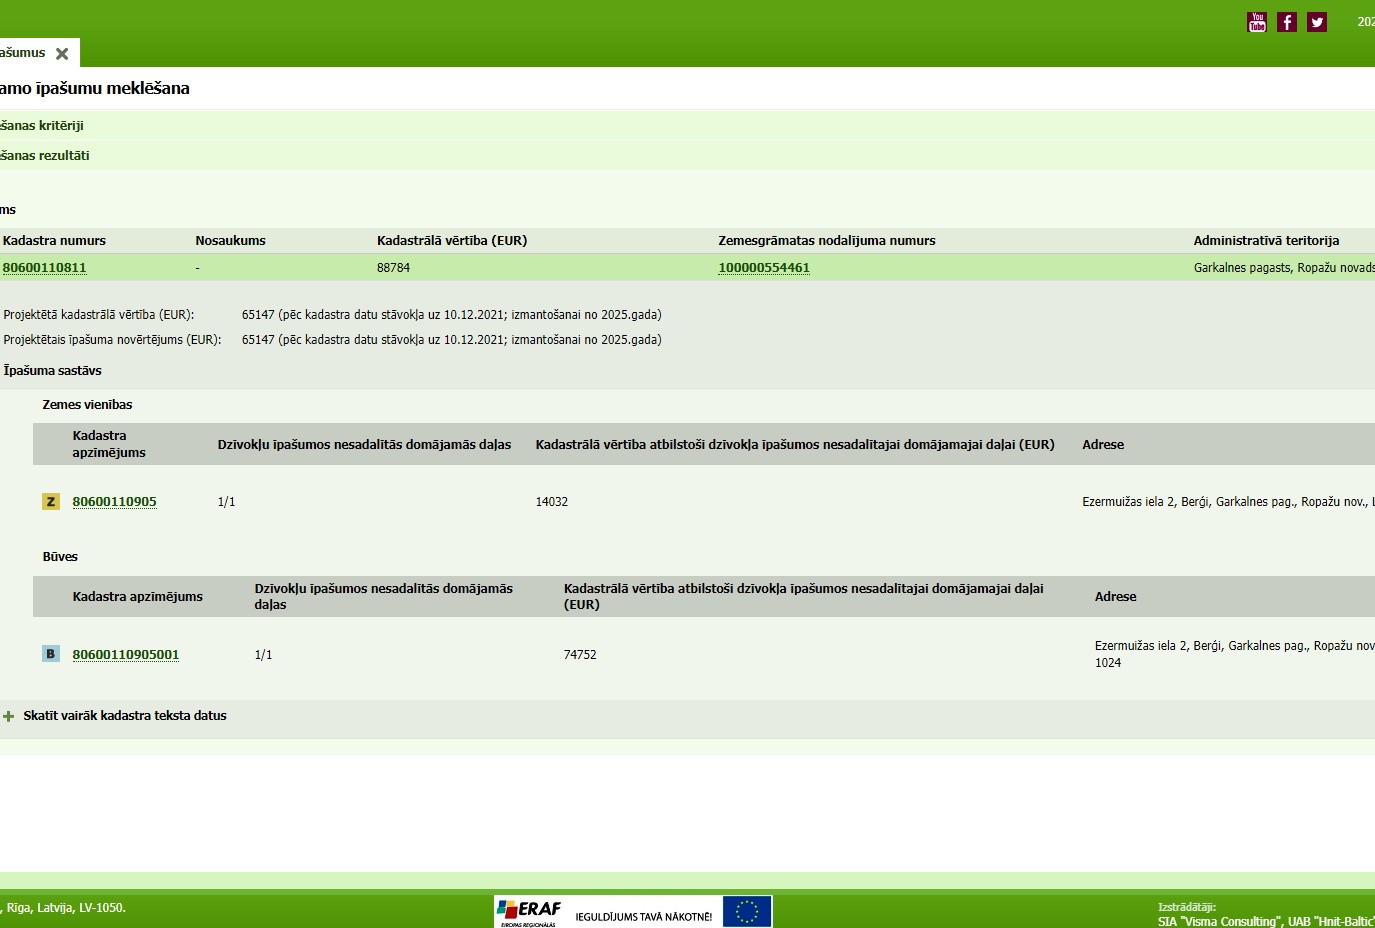Click the yellow Z land unit icon
This screenshot has width=1375, height=928.
51,502
